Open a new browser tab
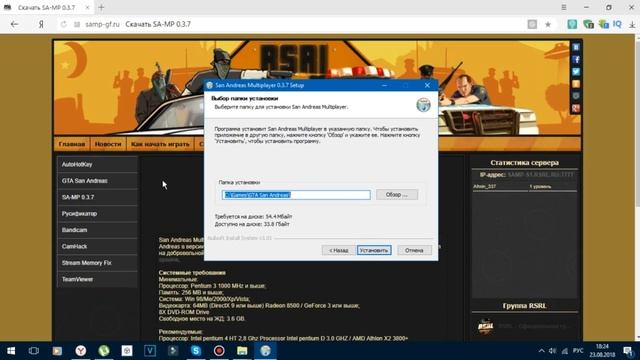The image size is (640, 360). [x=101, y=7]
